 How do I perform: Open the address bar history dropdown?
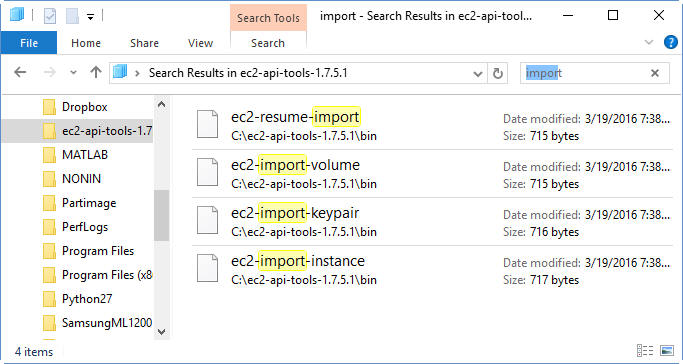click(477, 74)
